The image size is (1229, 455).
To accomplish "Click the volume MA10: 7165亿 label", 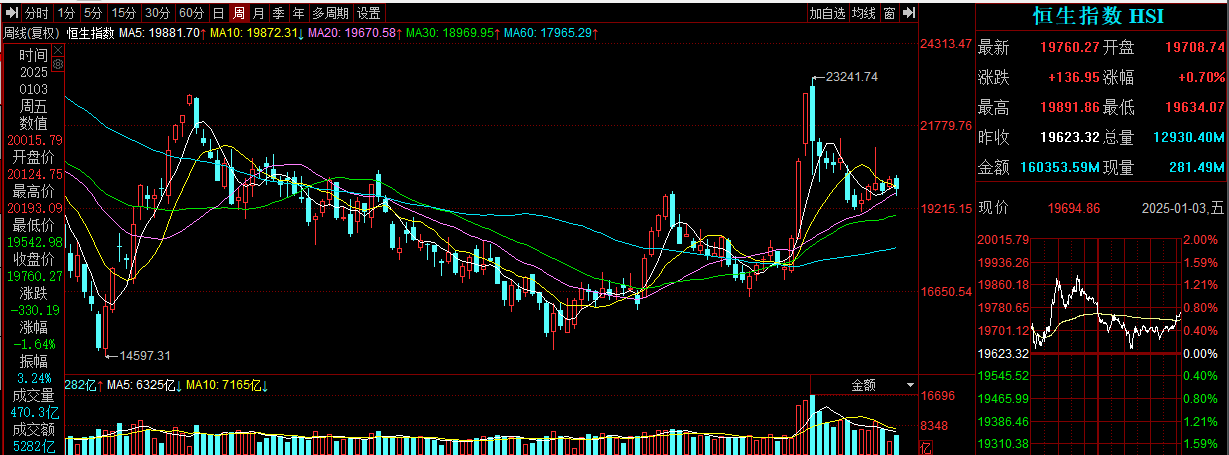I will 225,385.
